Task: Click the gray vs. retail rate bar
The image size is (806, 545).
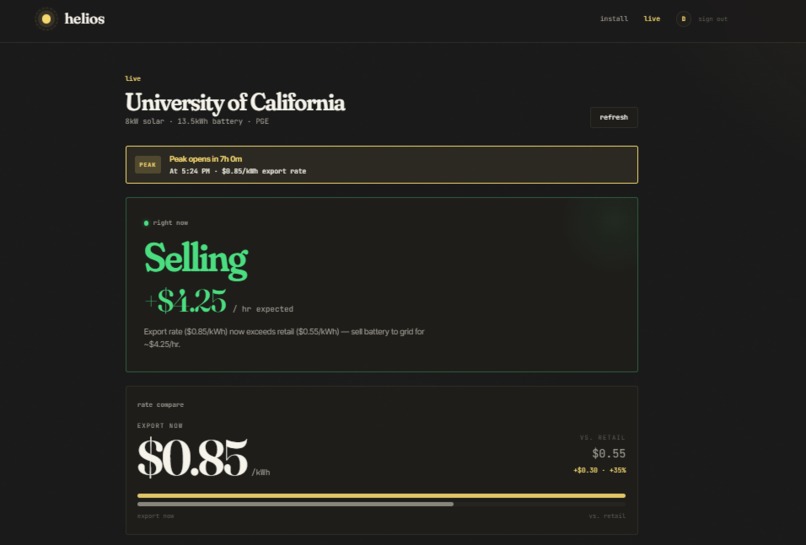Action: (x=295, y=504)
